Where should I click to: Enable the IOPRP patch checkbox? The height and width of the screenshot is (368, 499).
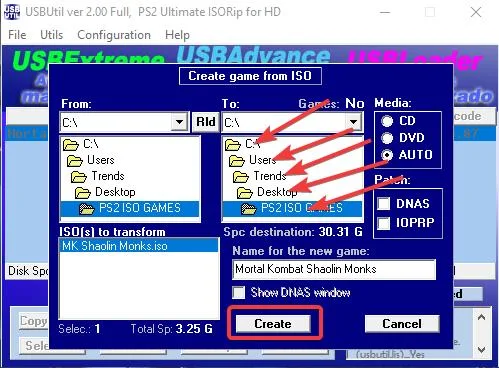pos(384,223)
